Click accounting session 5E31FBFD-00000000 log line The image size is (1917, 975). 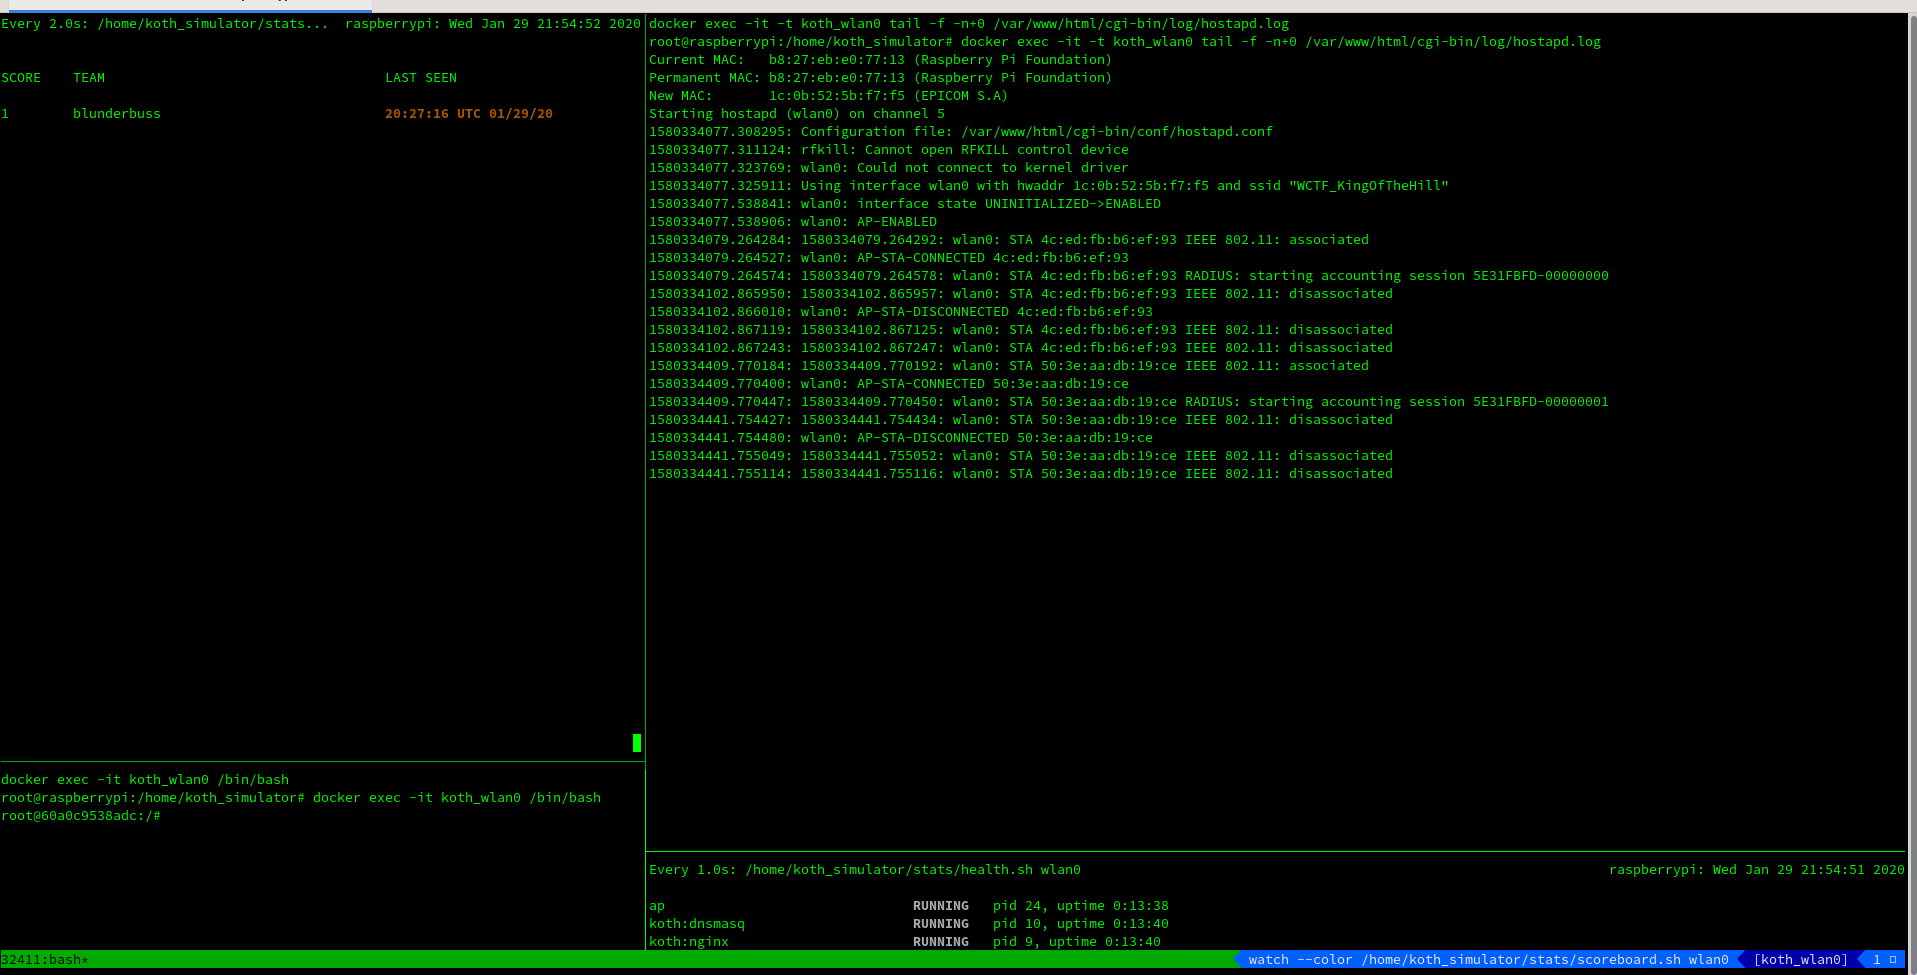click(x=1129, y=276)
